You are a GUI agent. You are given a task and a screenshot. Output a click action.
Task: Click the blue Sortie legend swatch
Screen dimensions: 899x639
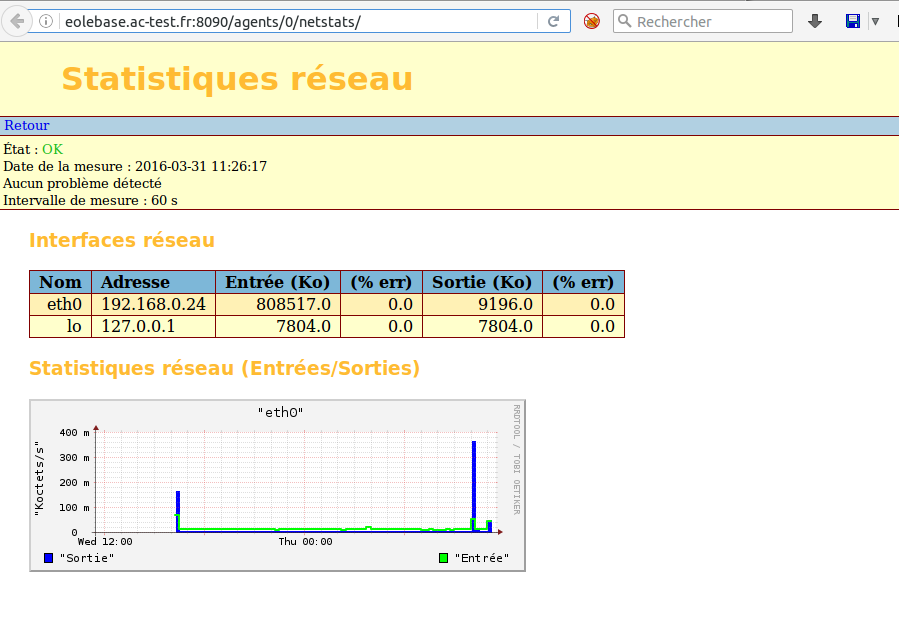[49, 557]
